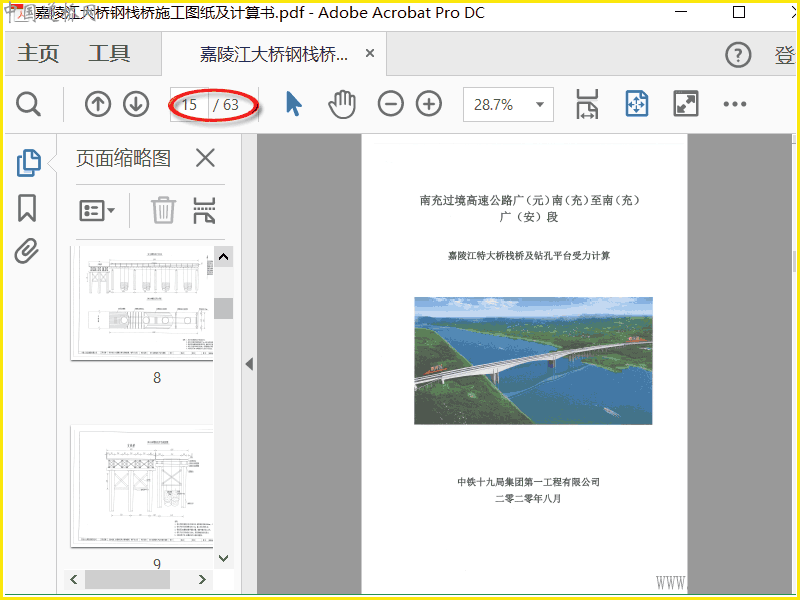Image resolution: width=800 pixels, height=600 pixels.
Task: Toggle the page thumbnails sidebar panel
Action: (x=28, y=162)
